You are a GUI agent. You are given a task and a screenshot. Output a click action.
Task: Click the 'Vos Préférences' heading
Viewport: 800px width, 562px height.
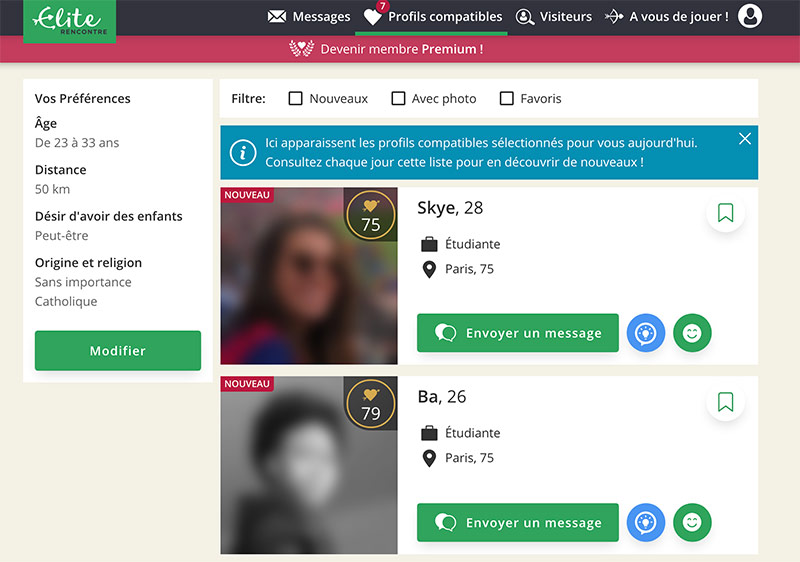83,98
